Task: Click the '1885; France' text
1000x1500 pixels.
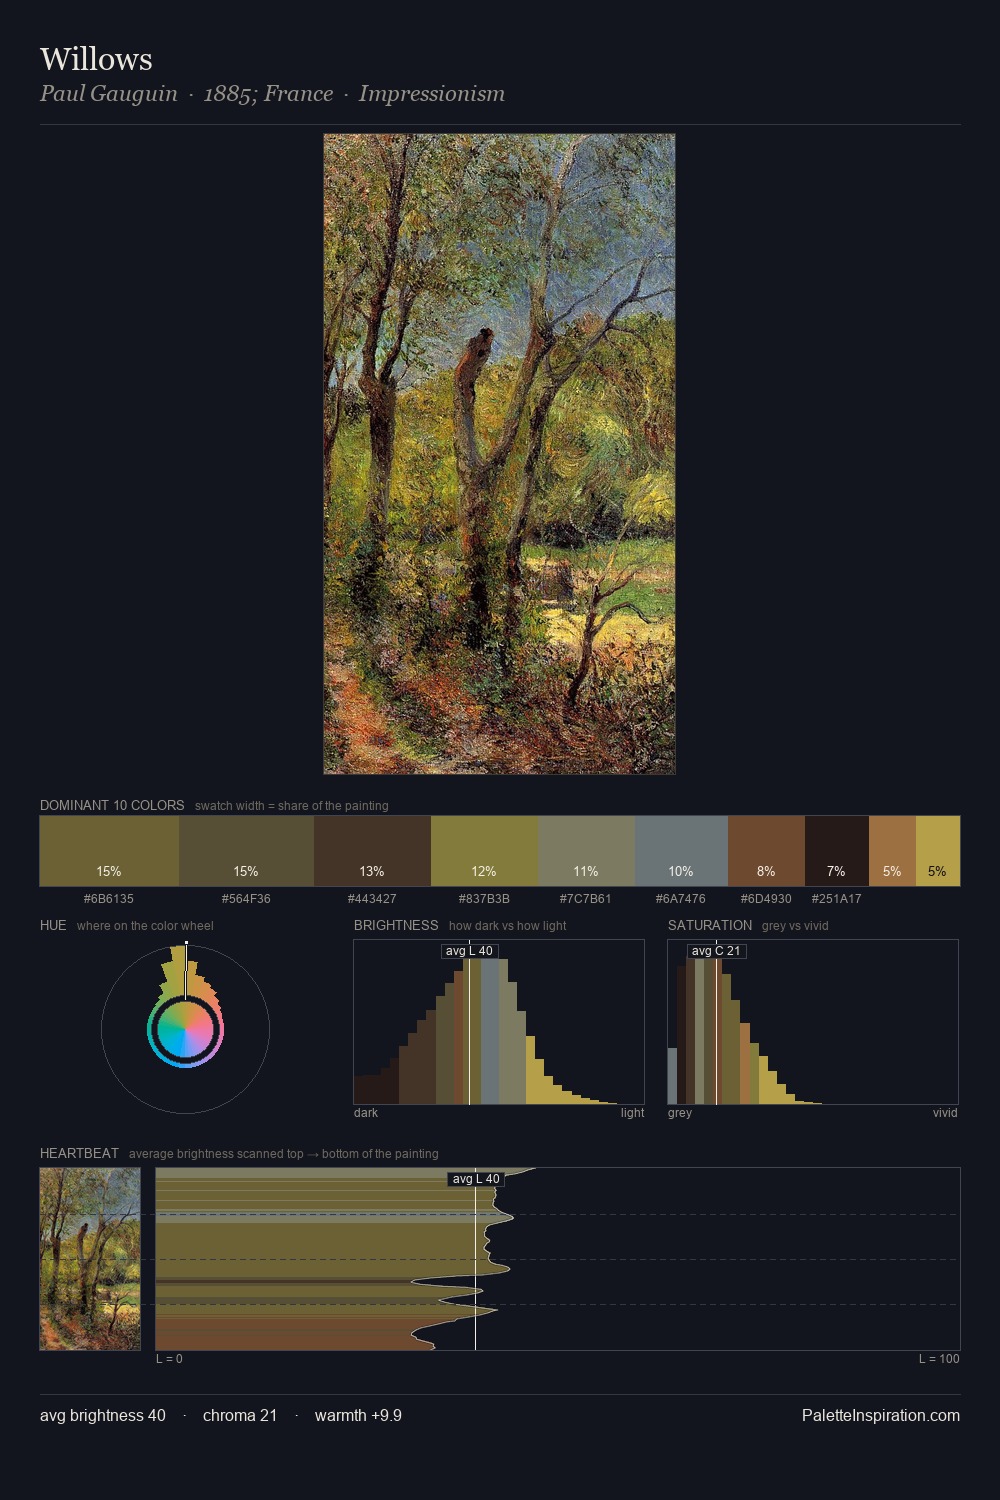Action: coord(268,94)
